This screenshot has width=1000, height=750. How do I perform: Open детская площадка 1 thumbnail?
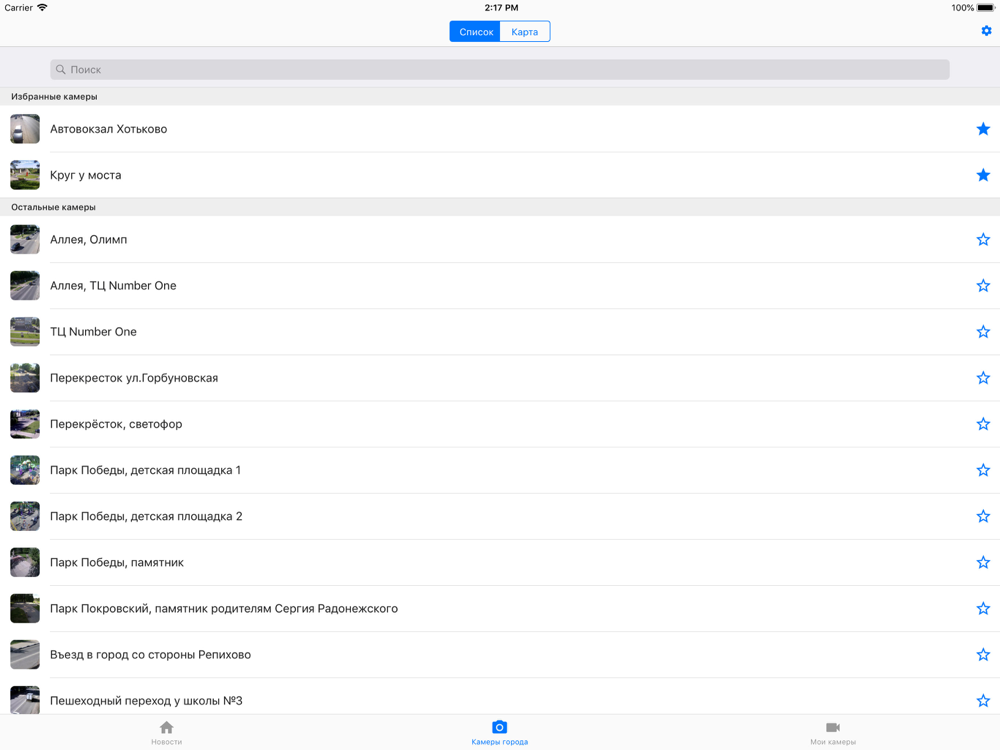point(25,470)
